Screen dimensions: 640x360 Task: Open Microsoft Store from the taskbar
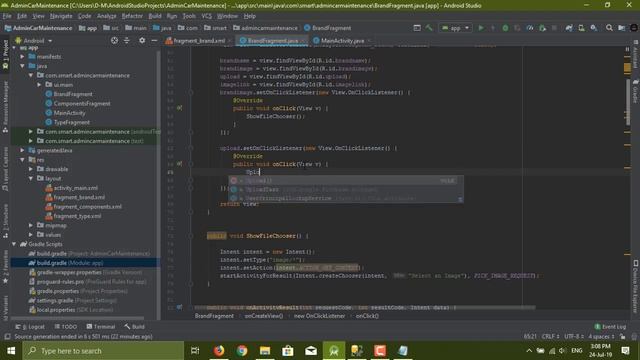tap(288, 351)
